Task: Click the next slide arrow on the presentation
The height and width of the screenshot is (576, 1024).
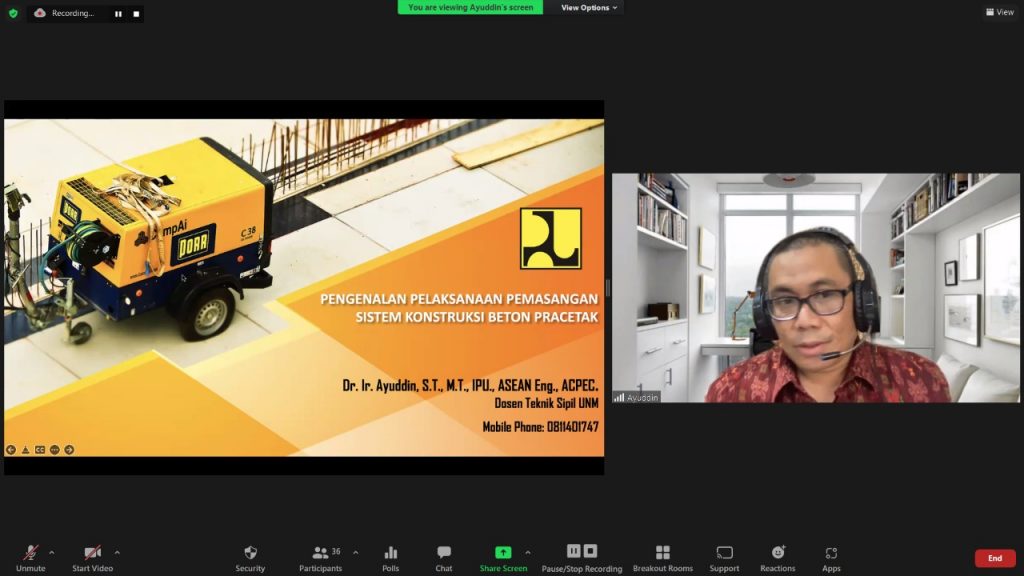Action: [x=69, y=450]
